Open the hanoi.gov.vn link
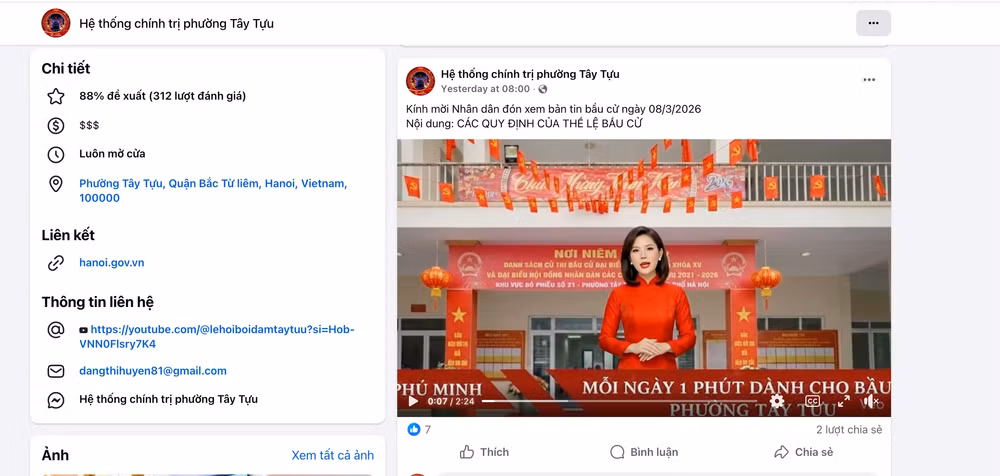Image resolution: width=1000 pixels, height=476 pixels. point(112,263)
